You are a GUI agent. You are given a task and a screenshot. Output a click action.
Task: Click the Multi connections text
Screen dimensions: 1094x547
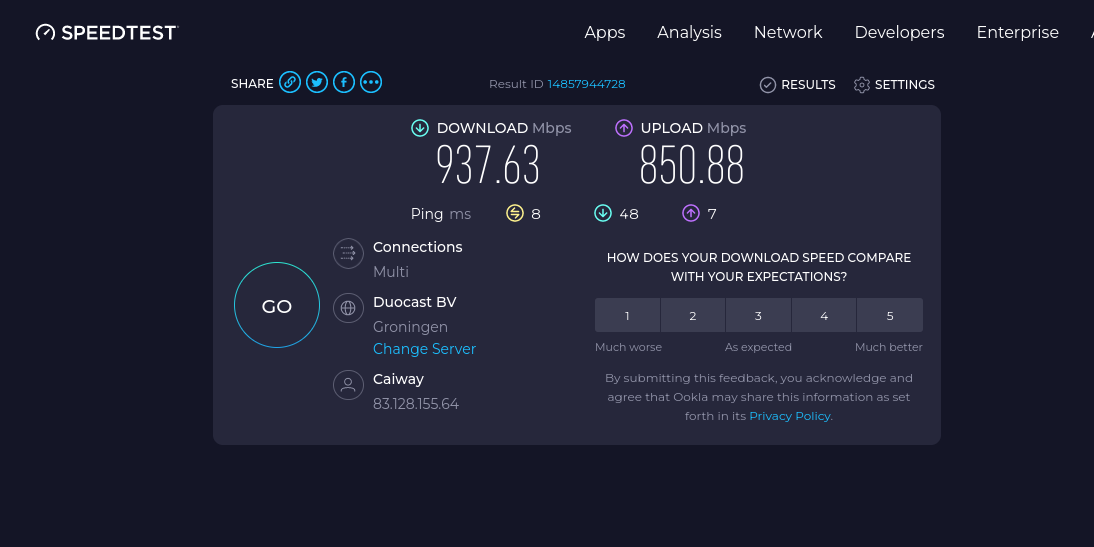click(x=391, y=272)
